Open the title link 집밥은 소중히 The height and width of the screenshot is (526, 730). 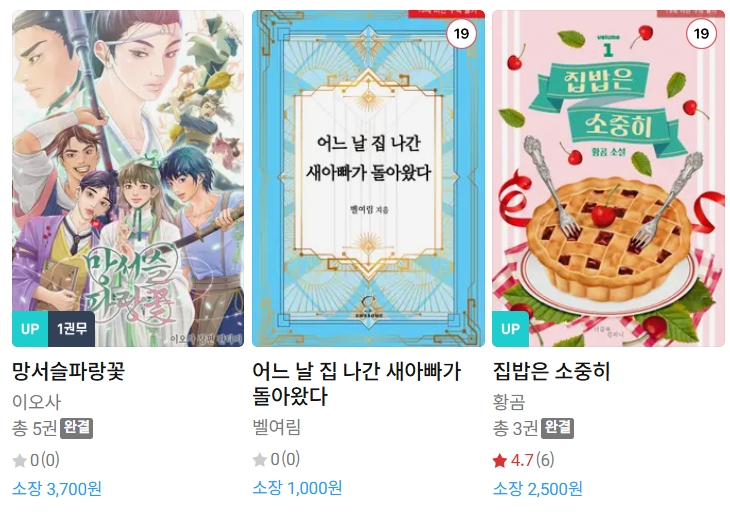point(551,371)
